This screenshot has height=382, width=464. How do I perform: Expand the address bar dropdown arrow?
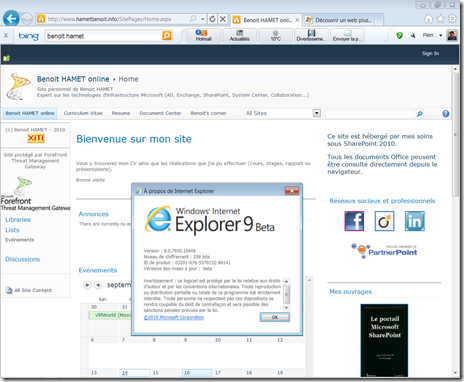click(202, 19)
